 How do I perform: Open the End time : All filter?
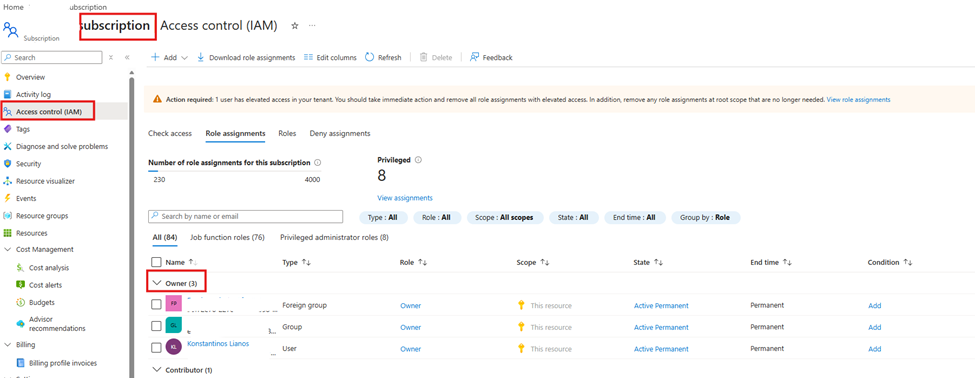click(635, 218)
